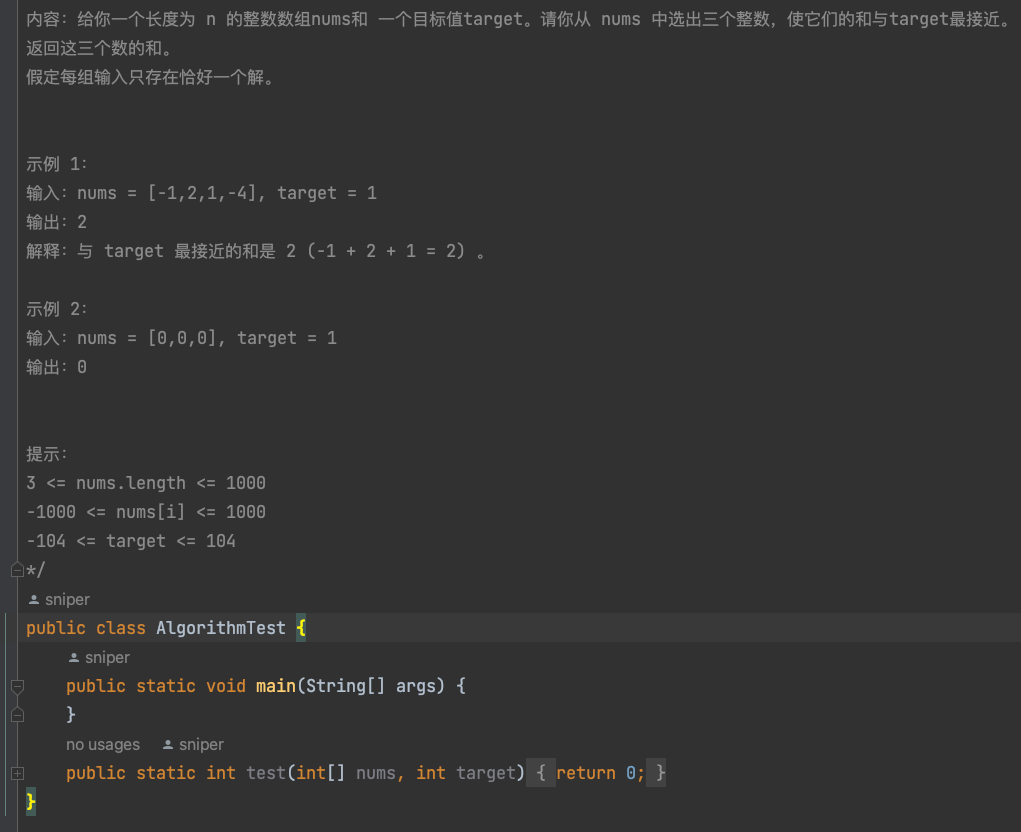Click the yellow closing brace of the class
Image resolution: width=1021 pixels, height=832 pixels.
[31, 801]
